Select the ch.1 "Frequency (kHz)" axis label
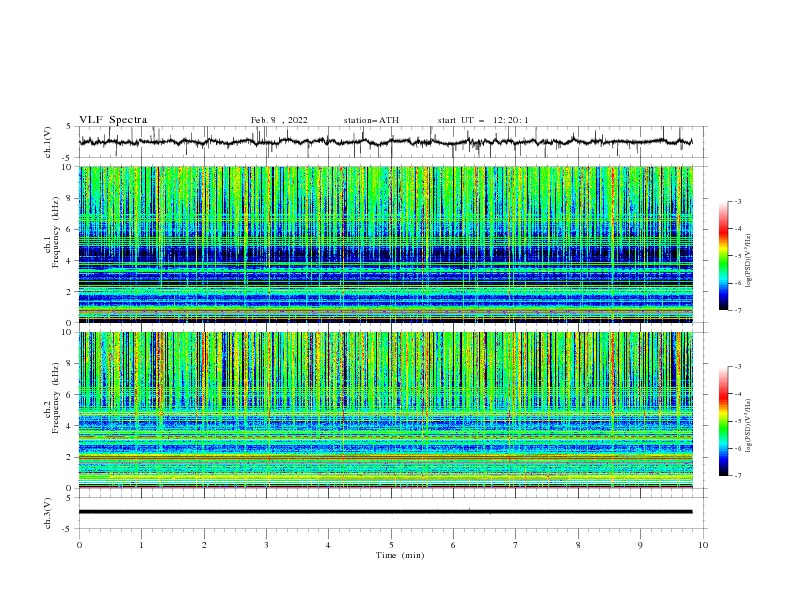 [56, 232]
